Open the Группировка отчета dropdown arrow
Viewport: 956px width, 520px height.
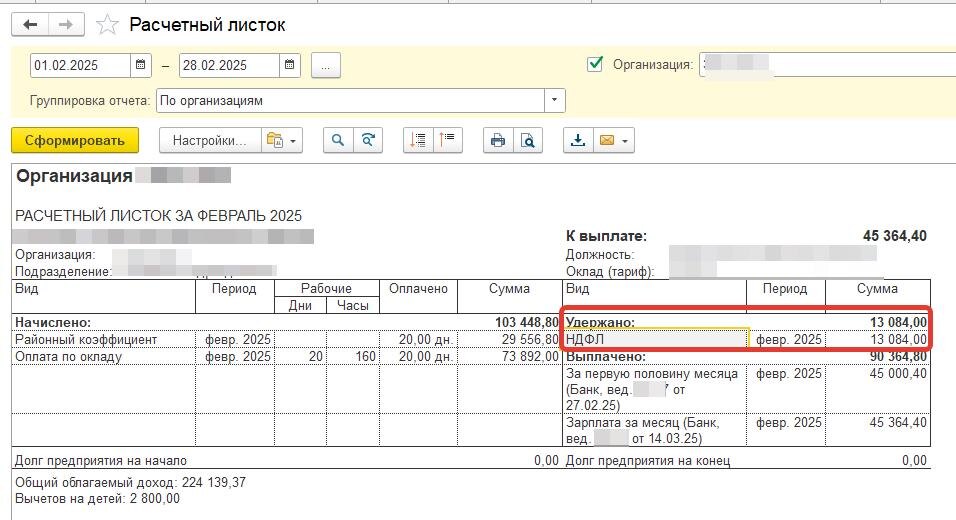[554, 101]
